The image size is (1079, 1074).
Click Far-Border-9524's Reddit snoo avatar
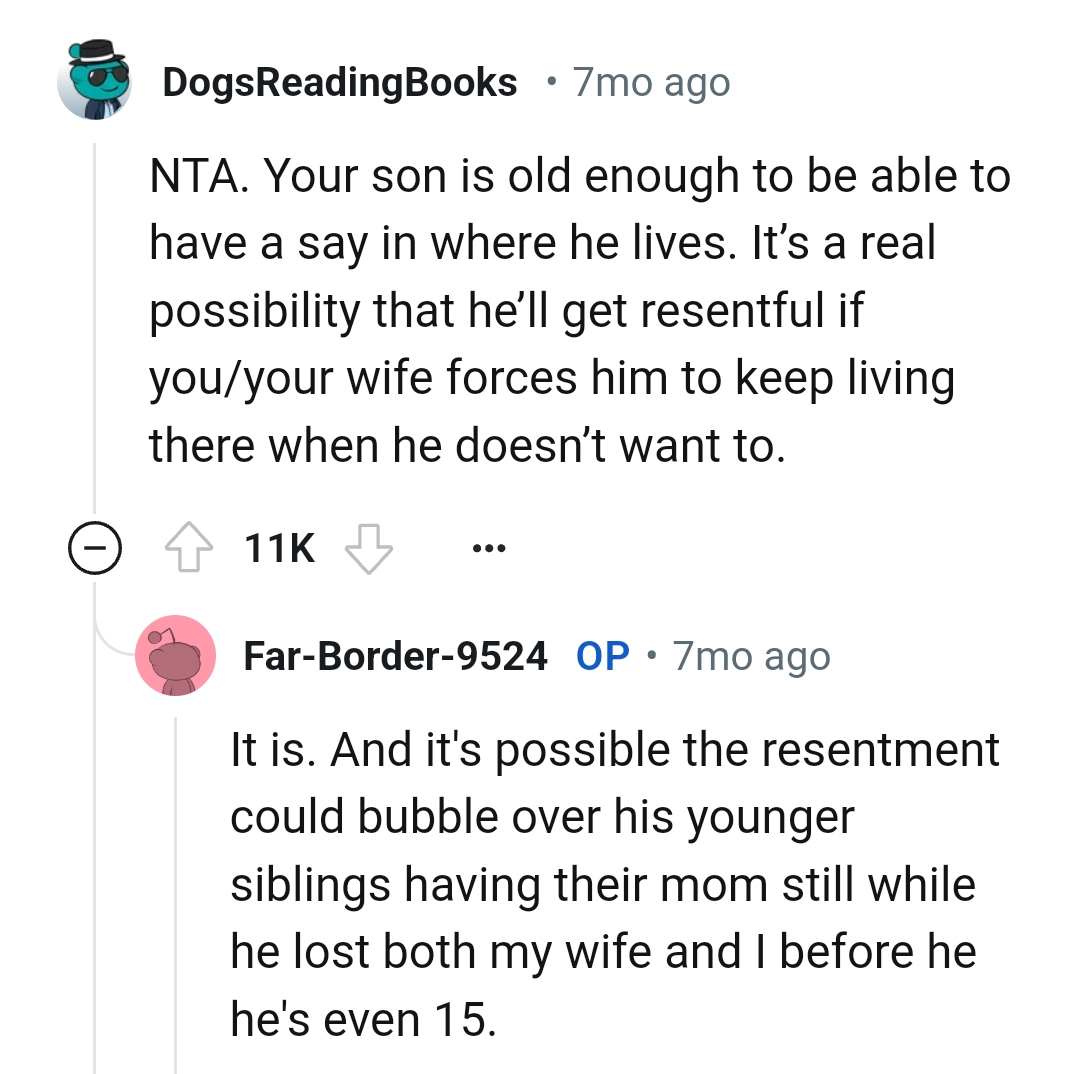(176, 656)
